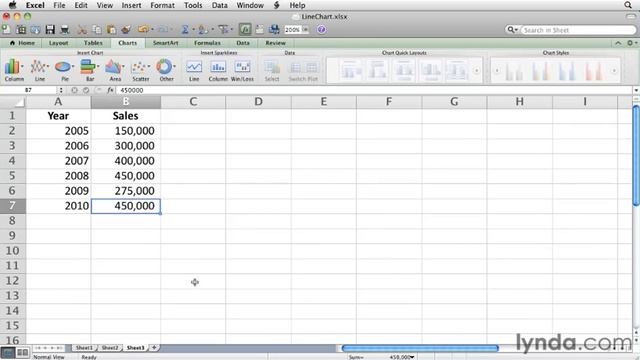Open the Formulas ribbon tab

click(x=207, y=43)
